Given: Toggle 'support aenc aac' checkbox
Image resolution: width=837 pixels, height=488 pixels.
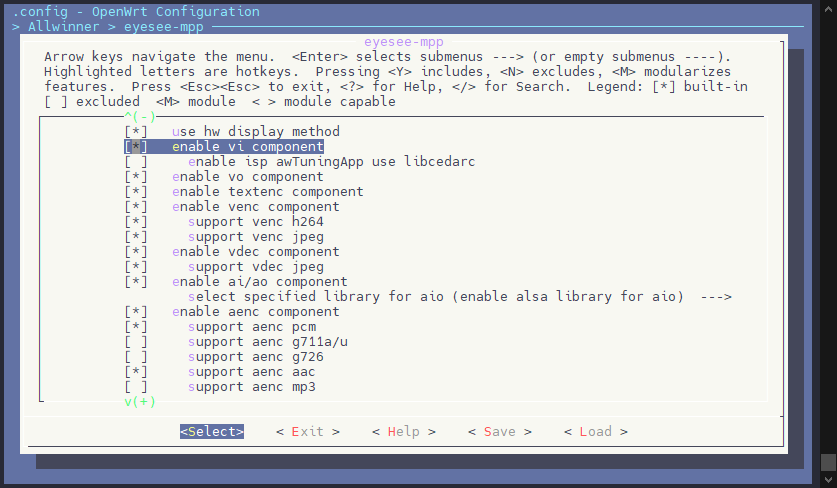Looking at the screenshot, I should 136,372.
